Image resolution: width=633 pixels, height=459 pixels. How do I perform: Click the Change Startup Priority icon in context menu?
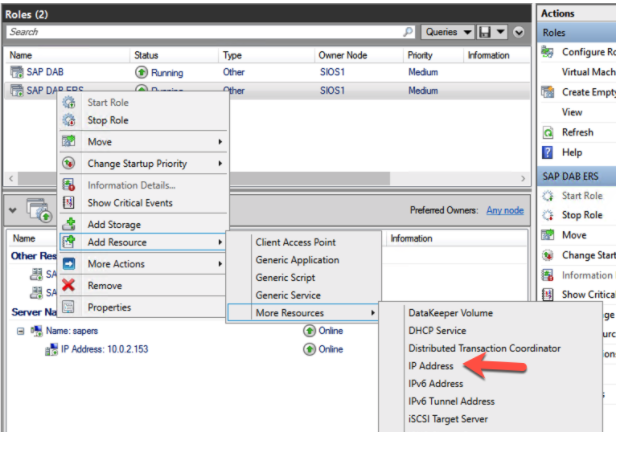pos(69,163)
